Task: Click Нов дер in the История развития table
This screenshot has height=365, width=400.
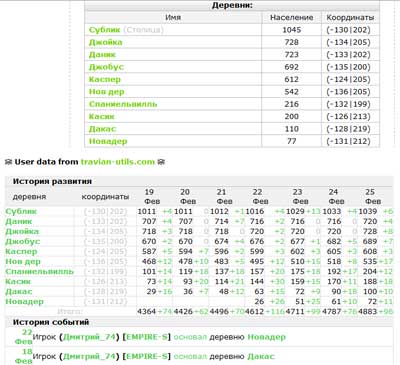Action: point(23,261)
